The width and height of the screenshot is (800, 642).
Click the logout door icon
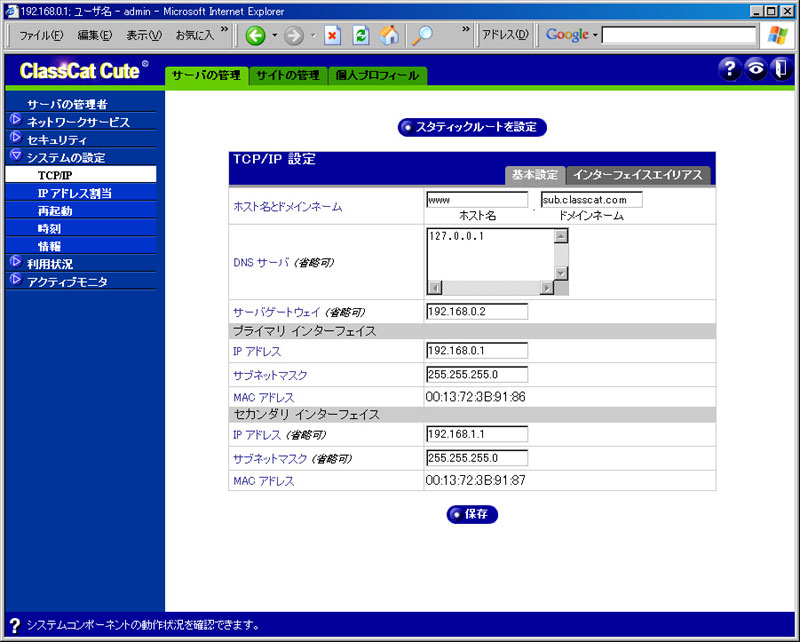point(781,69)
